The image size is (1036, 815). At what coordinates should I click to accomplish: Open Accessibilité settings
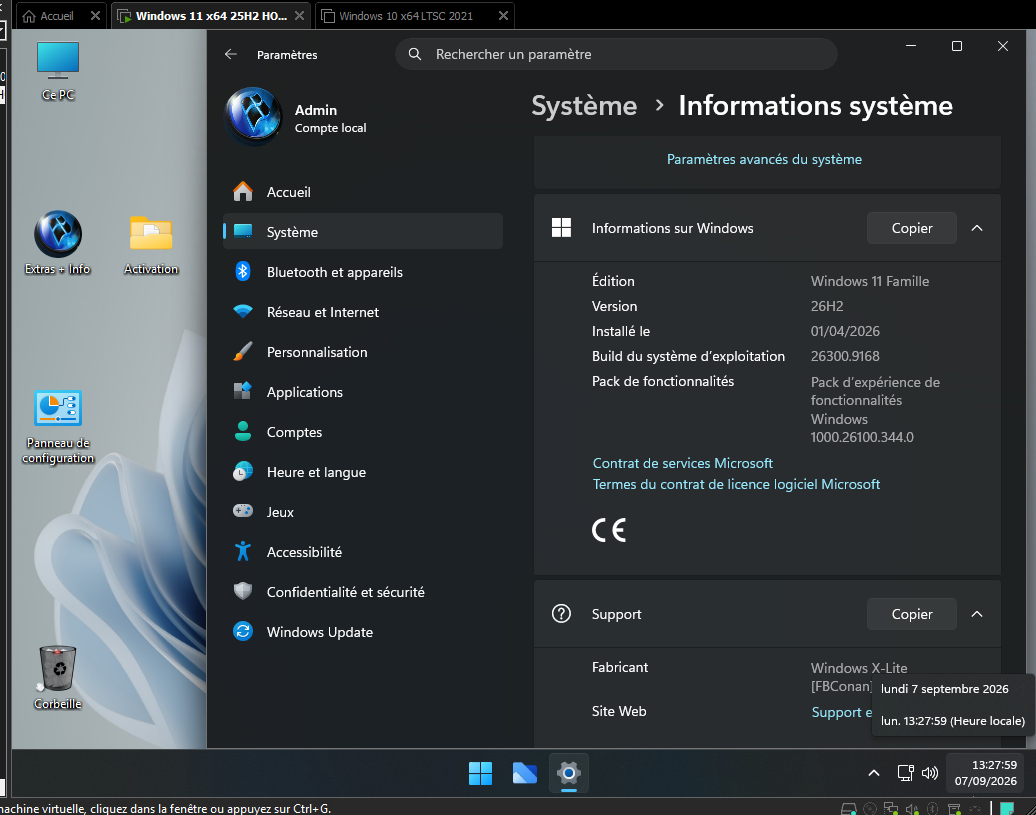[x=363, y=552]
